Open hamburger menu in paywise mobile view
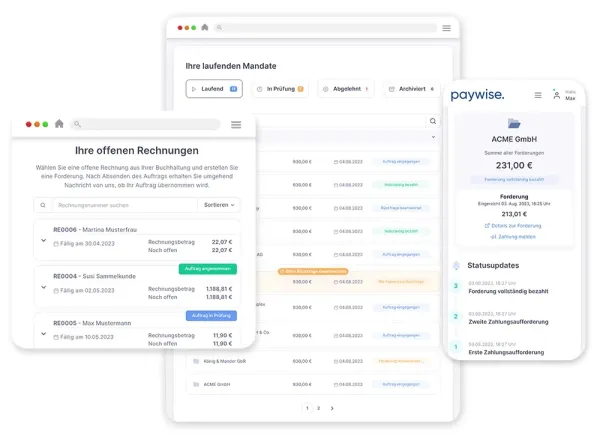The height and width of the screenshot is (440, 600). click(538, 95)
